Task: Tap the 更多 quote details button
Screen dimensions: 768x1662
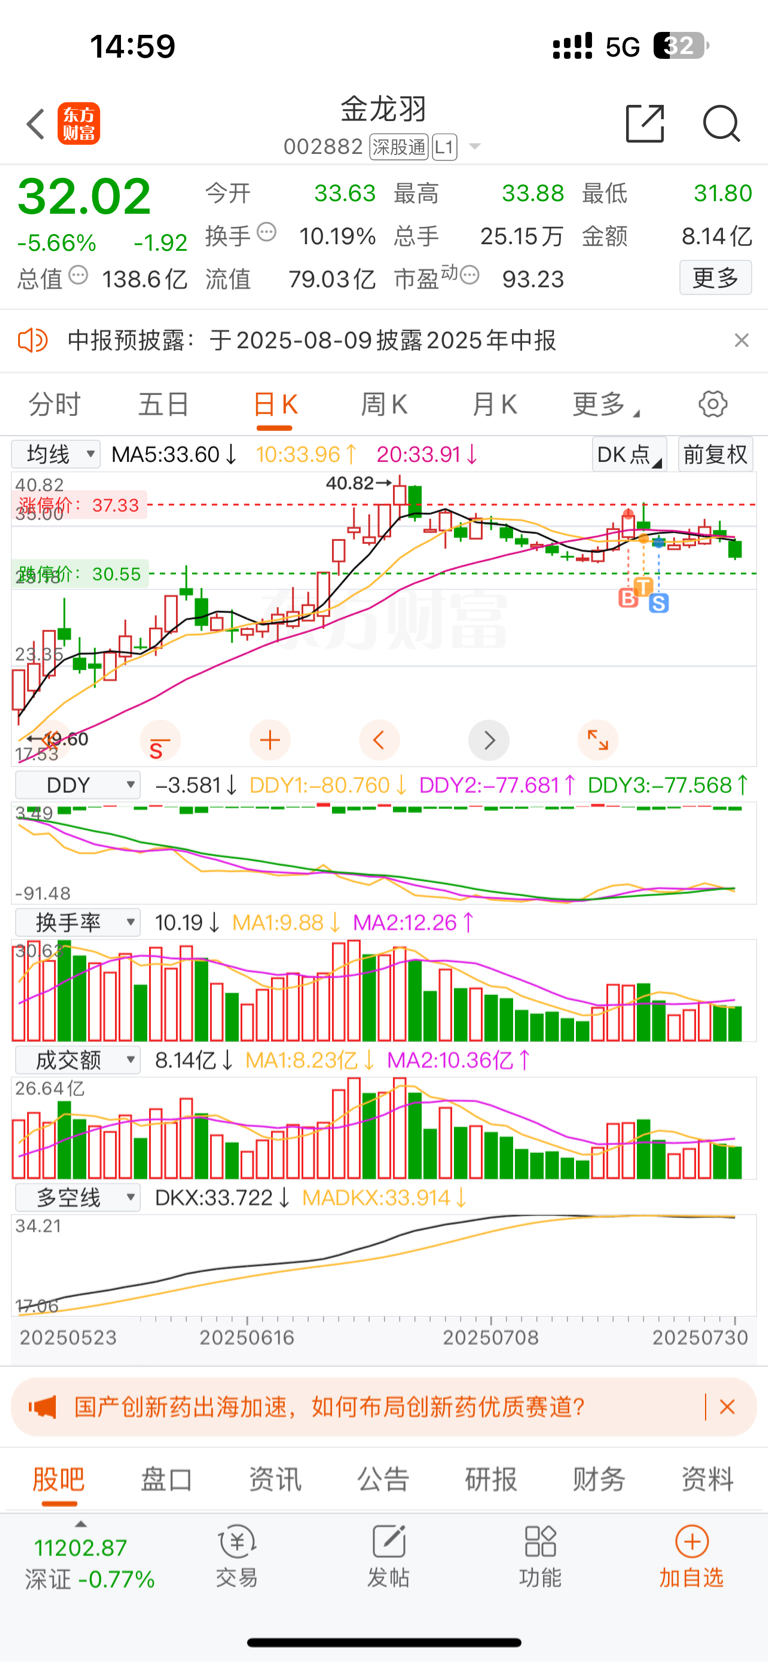Action: click(715, 277)
